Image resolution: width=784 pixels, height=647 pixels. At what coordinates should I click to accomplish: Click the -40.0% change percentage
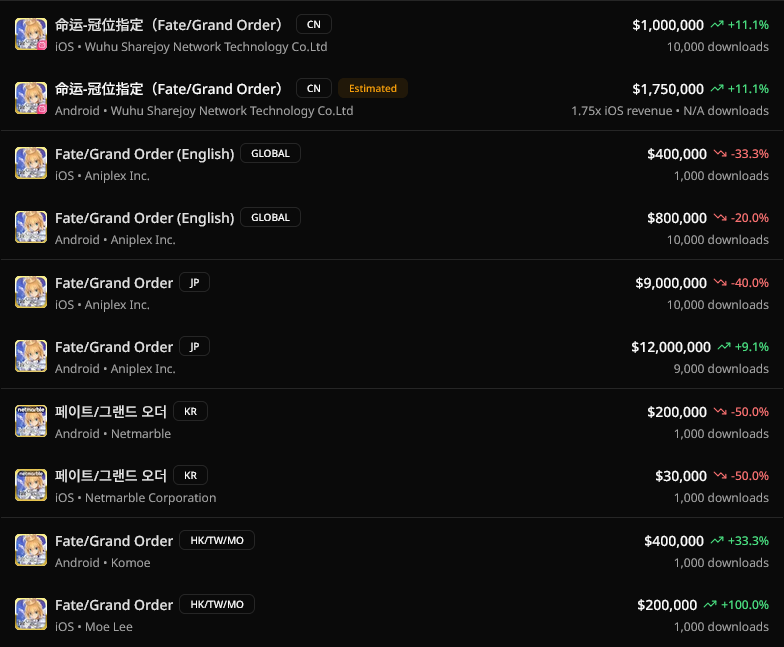750,282
